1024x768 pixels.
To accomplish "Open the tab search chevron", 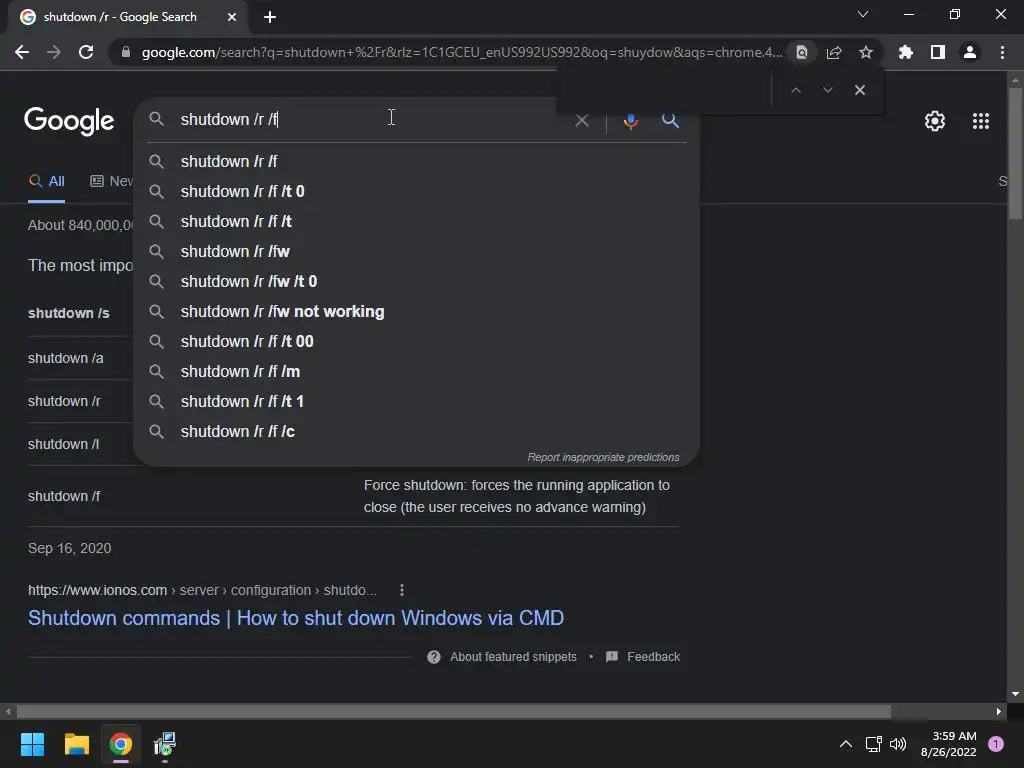I will coord(863,14).
